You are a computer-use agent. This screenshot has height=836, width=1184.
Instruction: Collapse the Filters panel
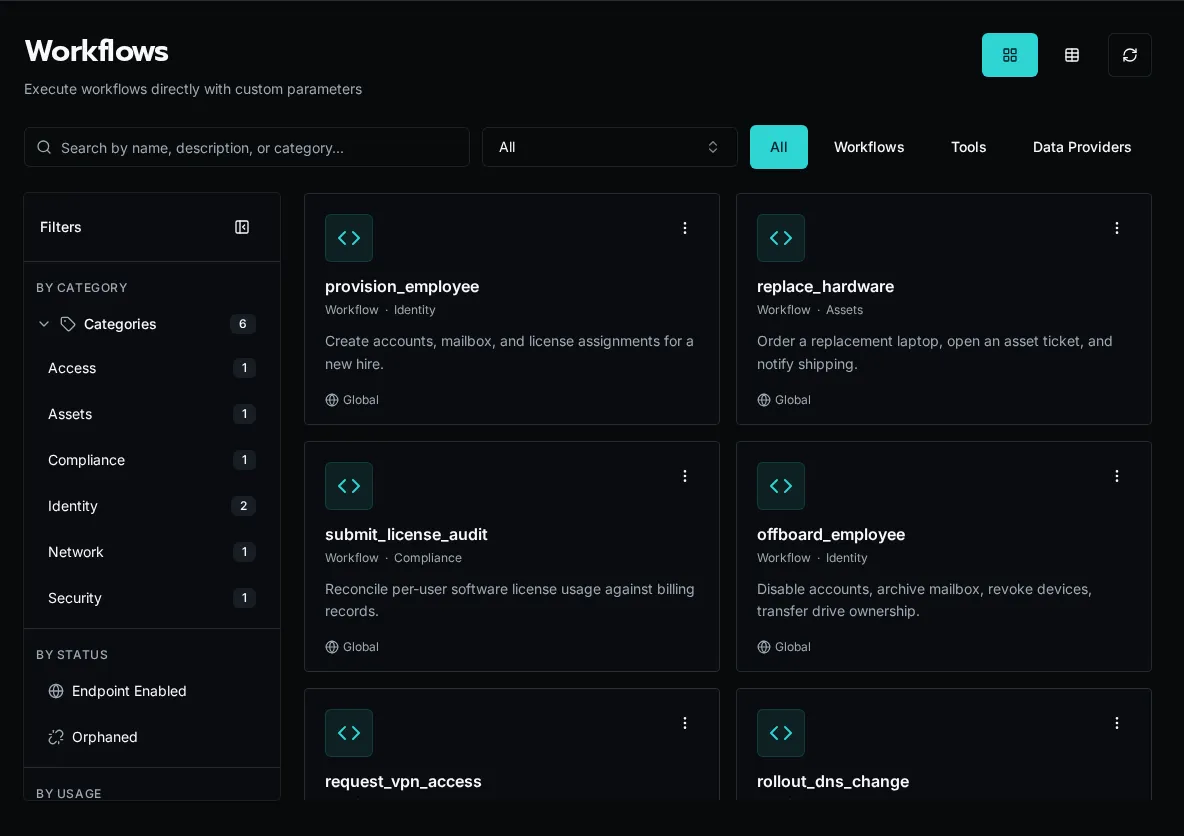pos(242,227)
